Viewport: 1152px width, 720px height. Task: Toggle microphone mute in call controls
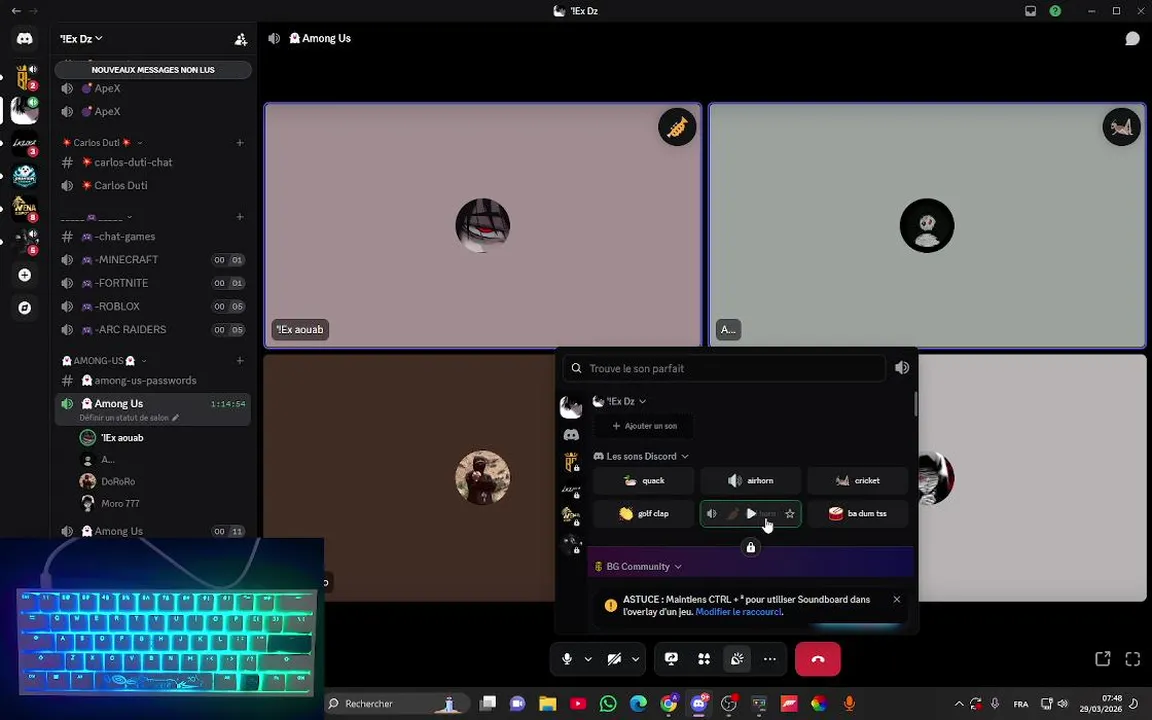click(x=566, y=659)
